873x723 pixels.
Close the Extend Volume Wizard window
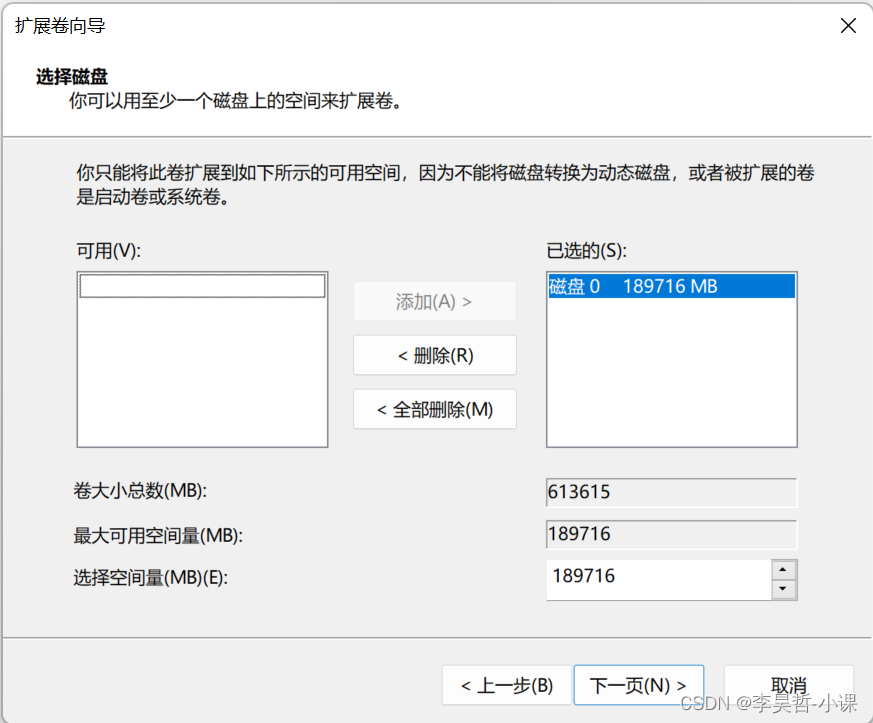pos(848,25)
